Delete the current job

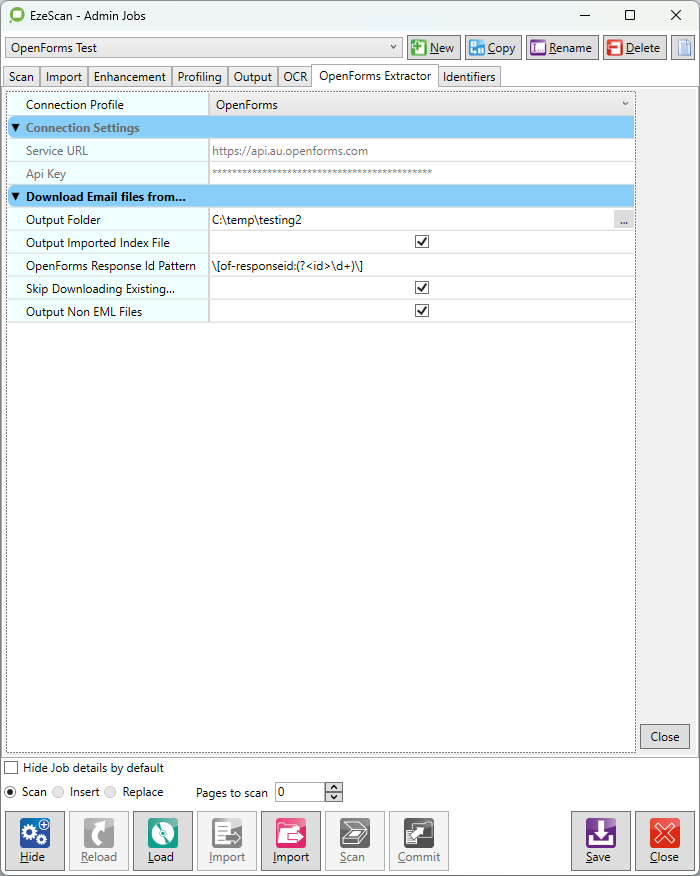point(634,48)
